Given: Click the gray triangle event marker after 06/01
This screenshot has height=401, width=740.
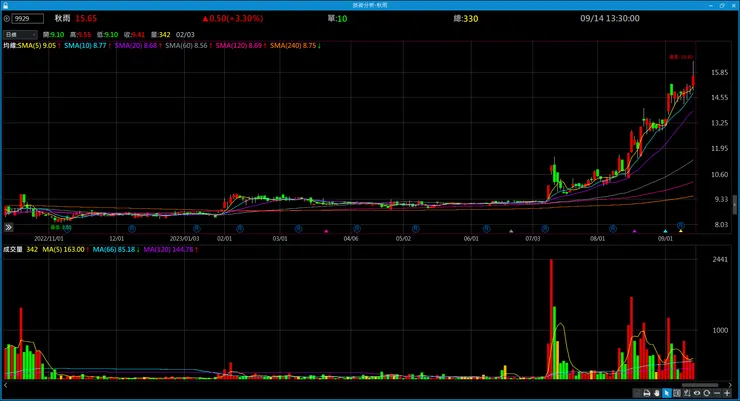Looking at the screenshot, I should pyautogui.click(x=511, y=231).
